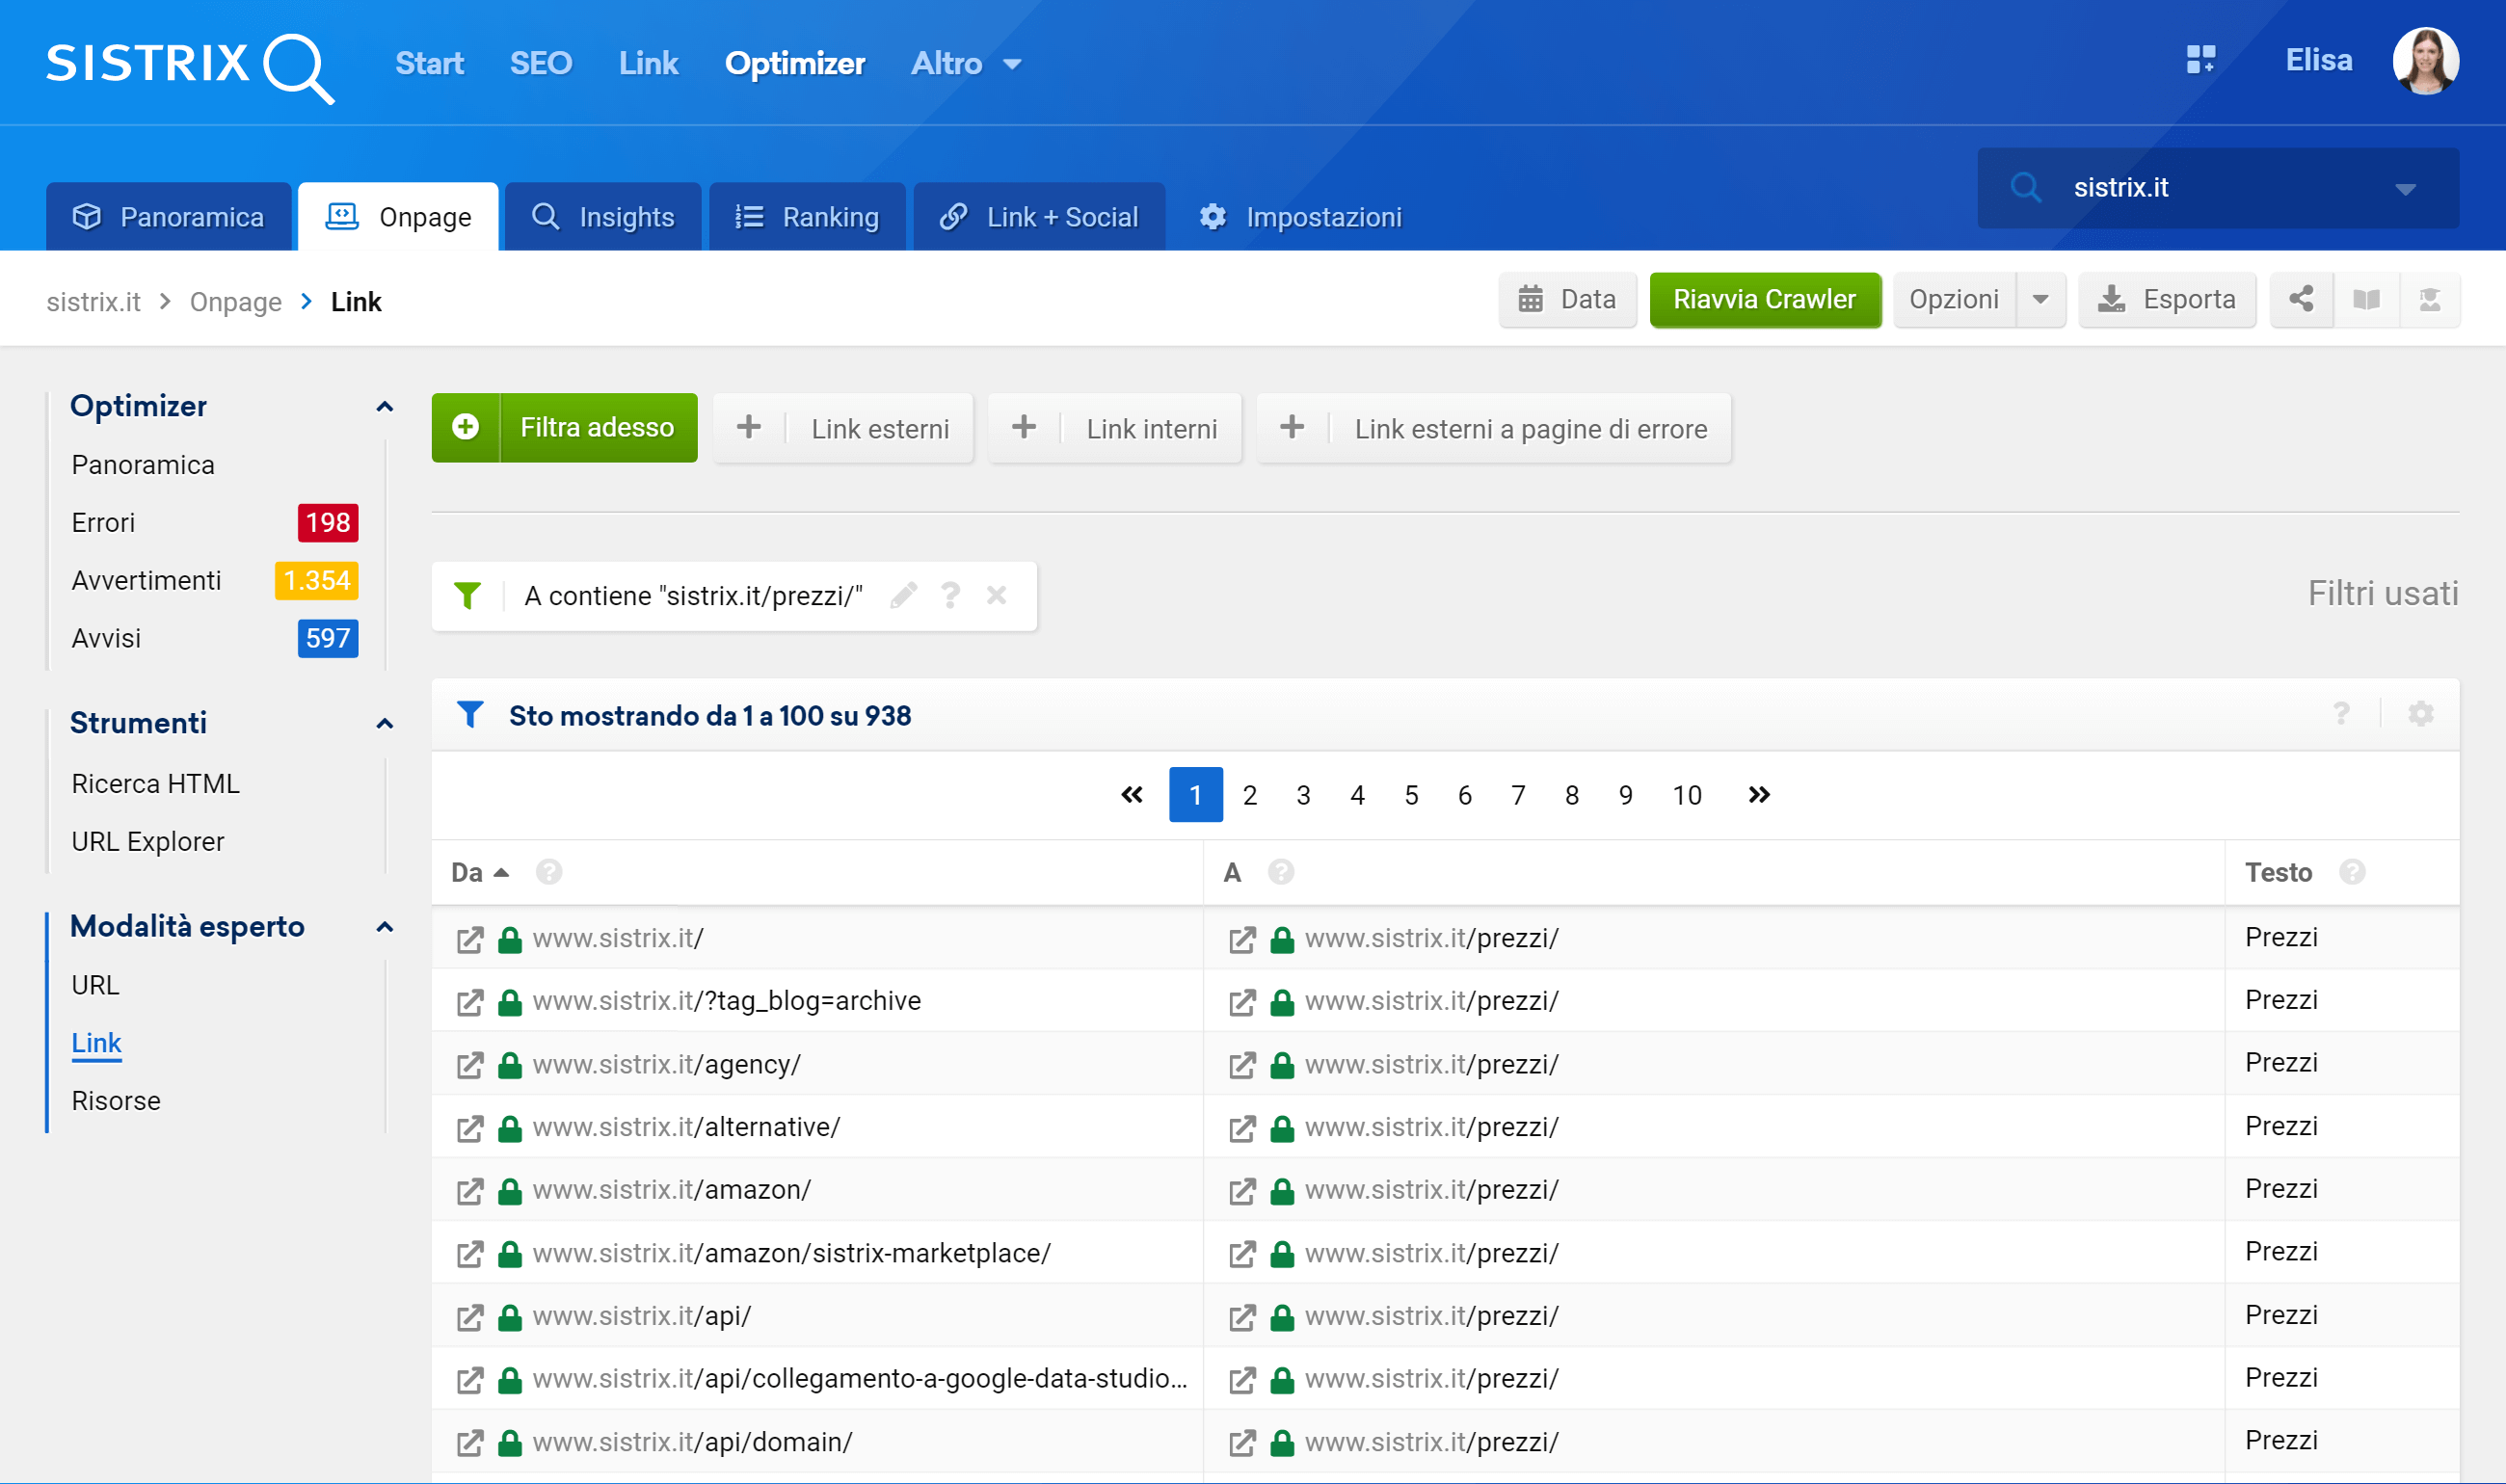
Task: Open external link icon for amazon/ row source
Action: (470, 1191)
